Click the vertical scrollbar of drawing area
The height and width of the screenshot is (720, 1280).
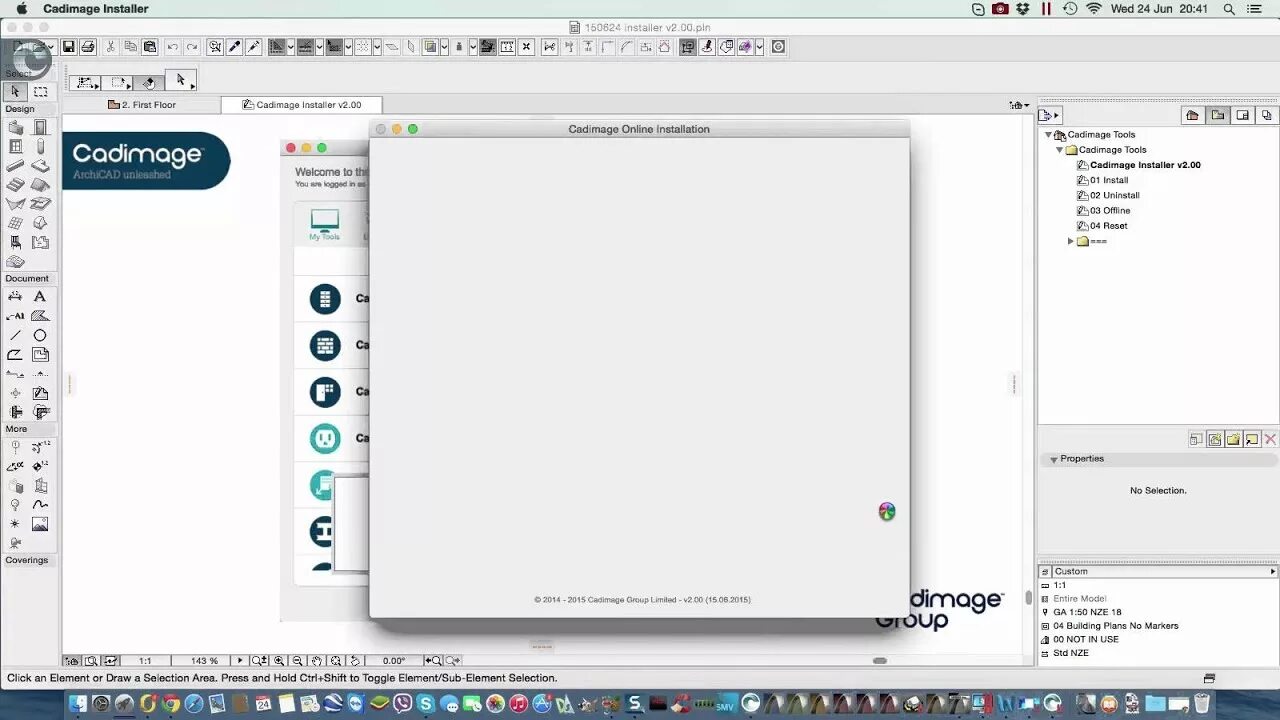click(x=1029, y=598)
